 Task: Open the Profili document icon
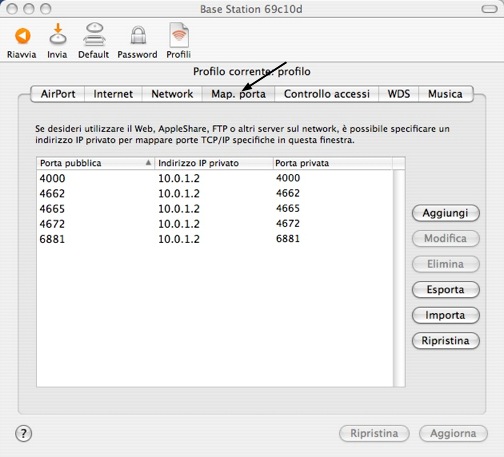tap(179, 35)
